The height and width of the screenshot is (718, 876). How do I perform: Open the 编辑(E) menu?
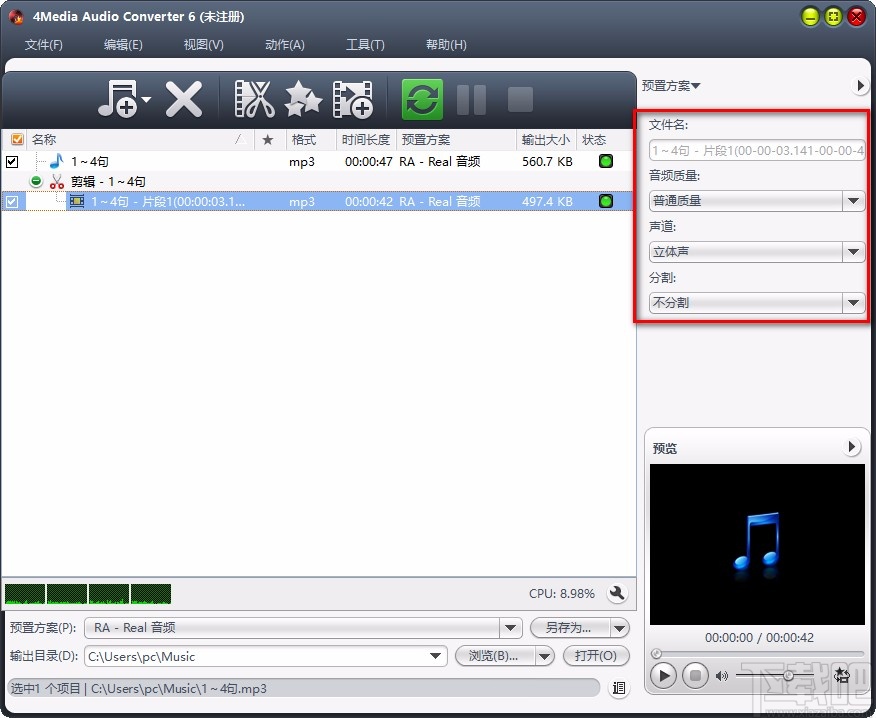123,44
